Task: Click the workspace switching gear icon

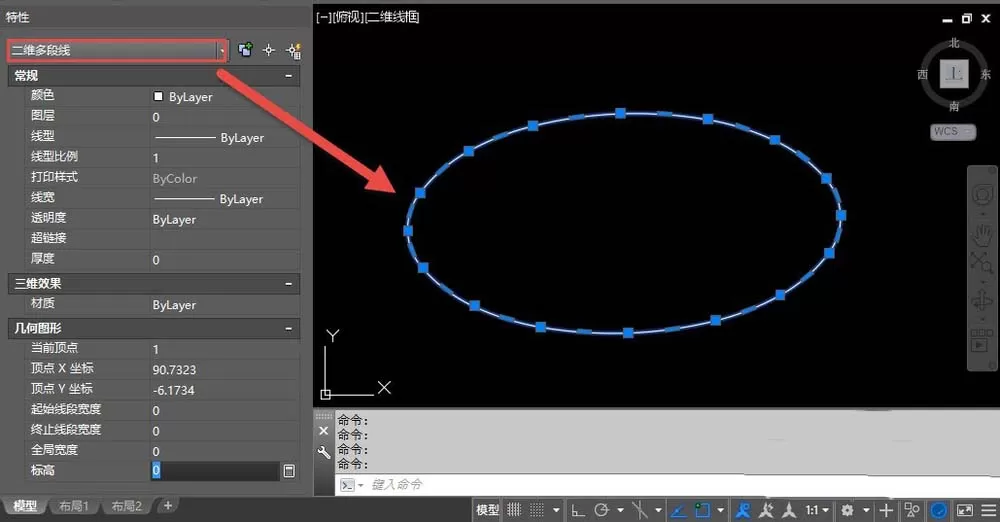Action: (x=847, y=510)
